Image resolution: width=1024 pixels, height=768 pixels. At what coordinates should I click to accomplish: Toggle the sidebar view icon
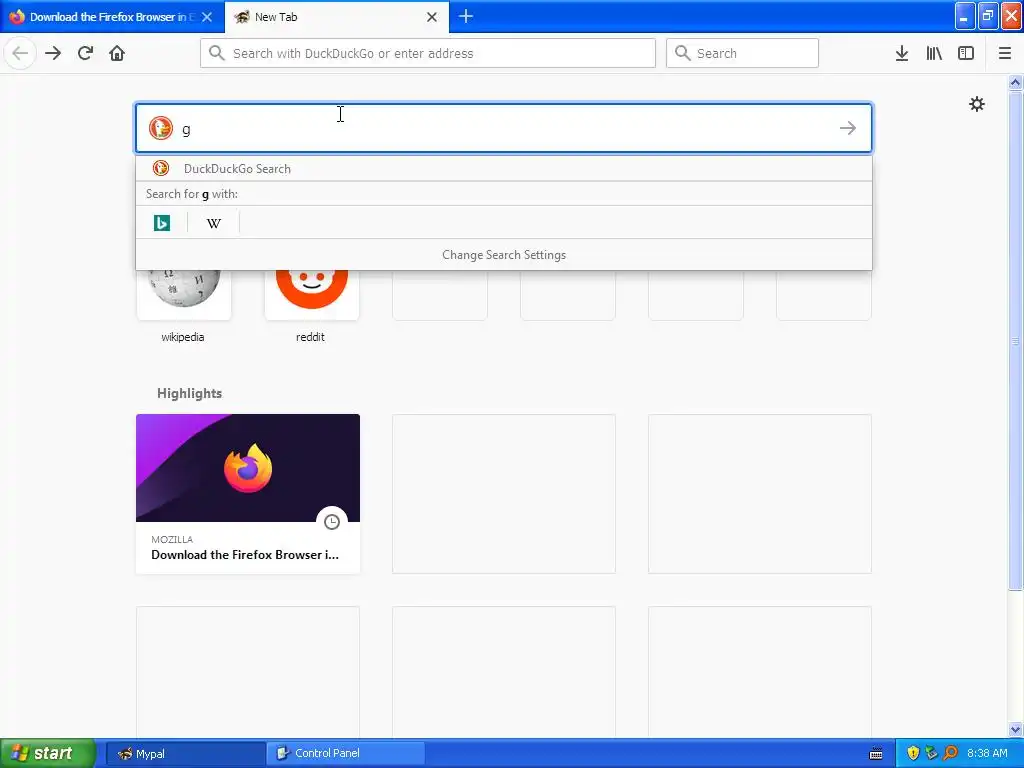[x=966, y=53]
